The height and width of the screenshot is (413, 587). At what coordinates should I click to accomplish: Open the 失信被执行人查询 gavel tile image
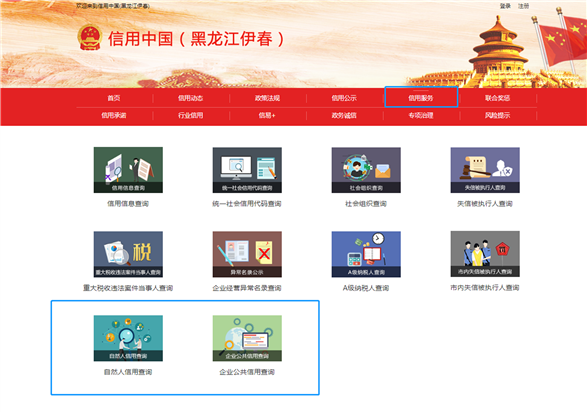click(485, 170)
